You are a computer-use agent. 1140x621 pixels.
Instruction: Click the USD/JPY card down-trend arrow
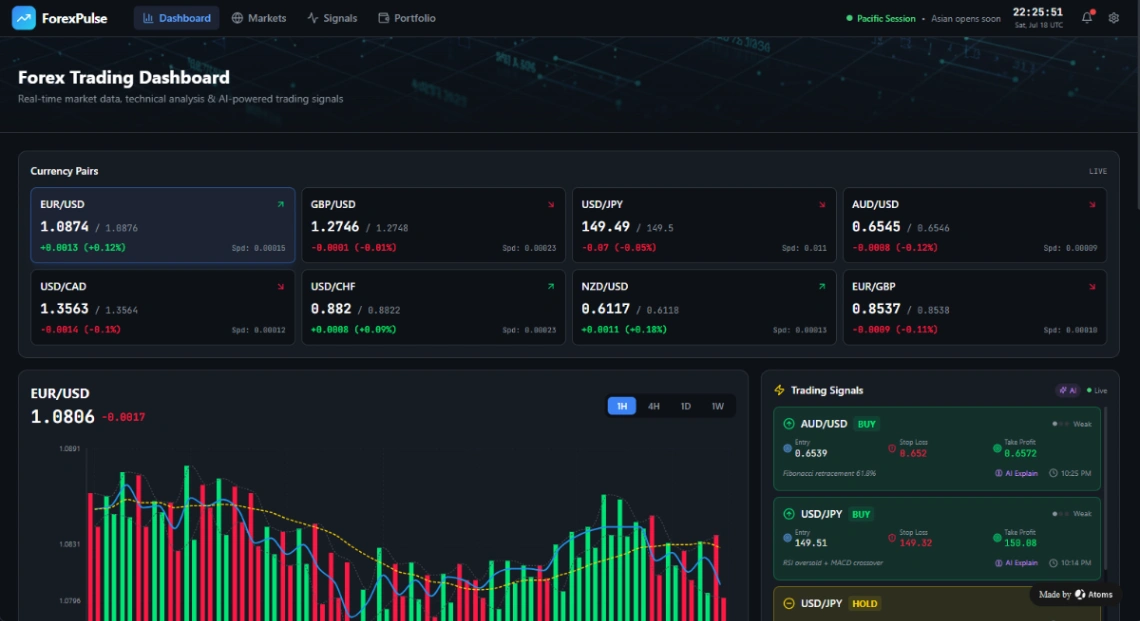click(822, 204)
